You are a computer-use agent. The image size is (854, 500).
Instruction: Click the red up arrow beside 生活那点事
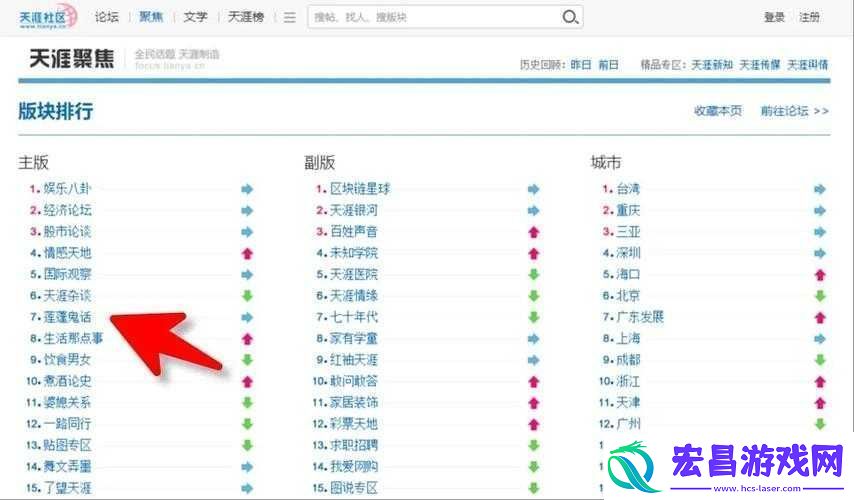click(247, 339)
